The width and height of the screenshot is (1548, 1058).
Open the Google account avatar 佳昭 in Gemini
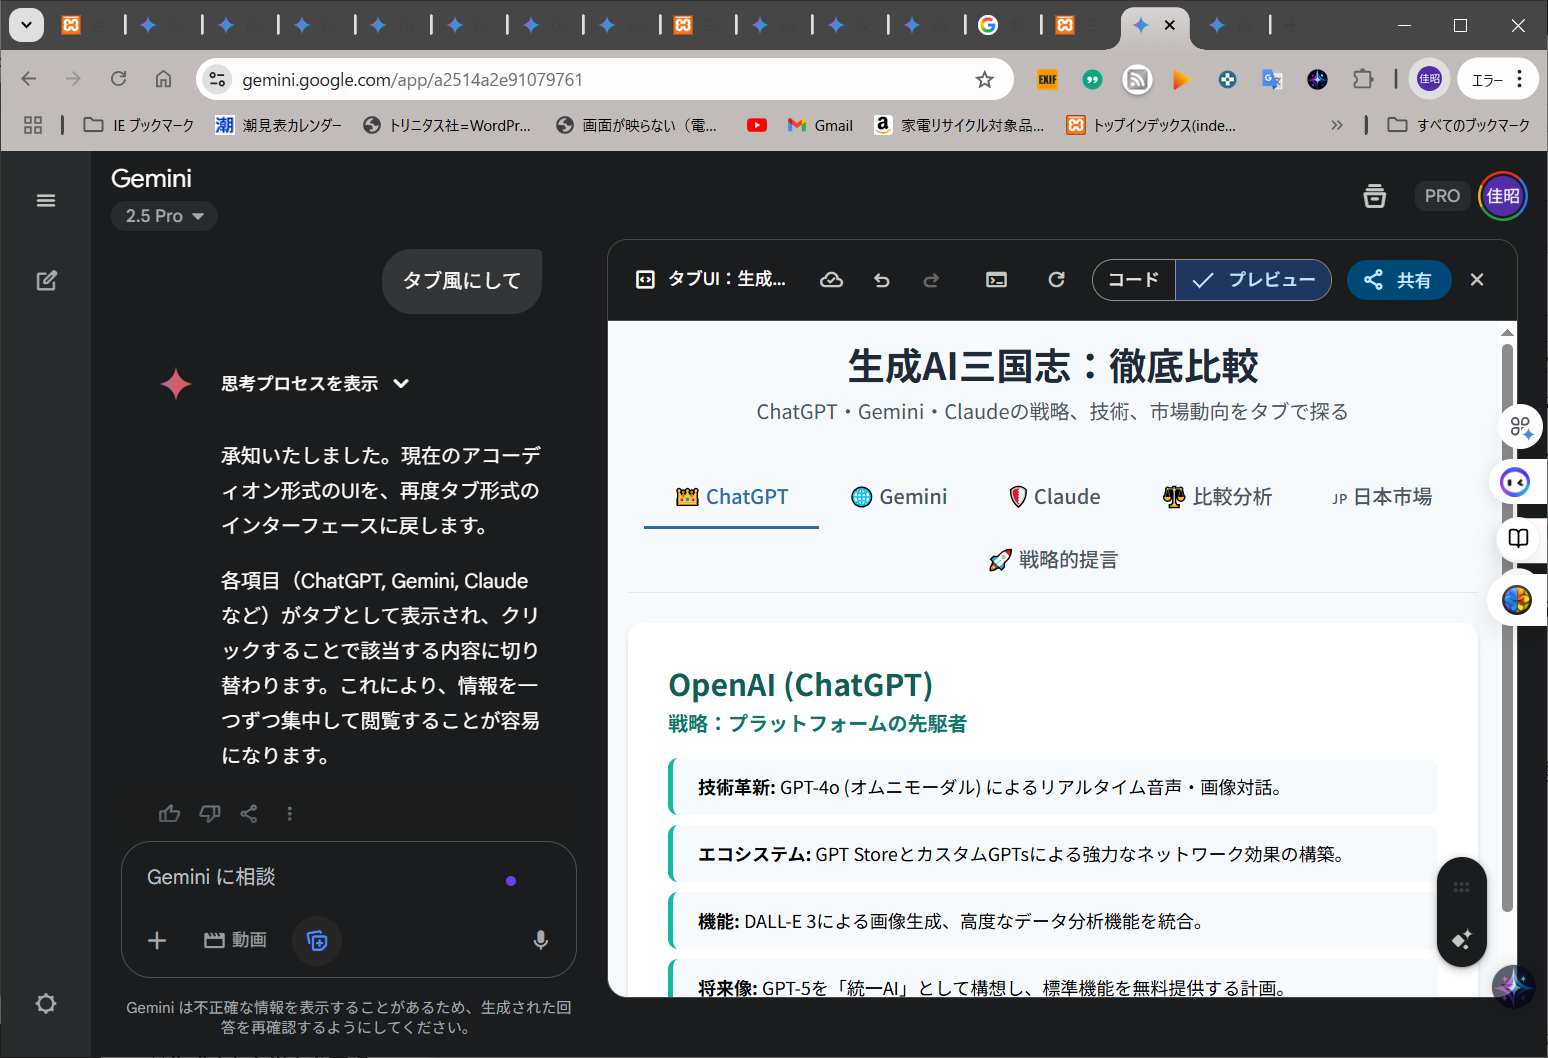pos(1502,196)
